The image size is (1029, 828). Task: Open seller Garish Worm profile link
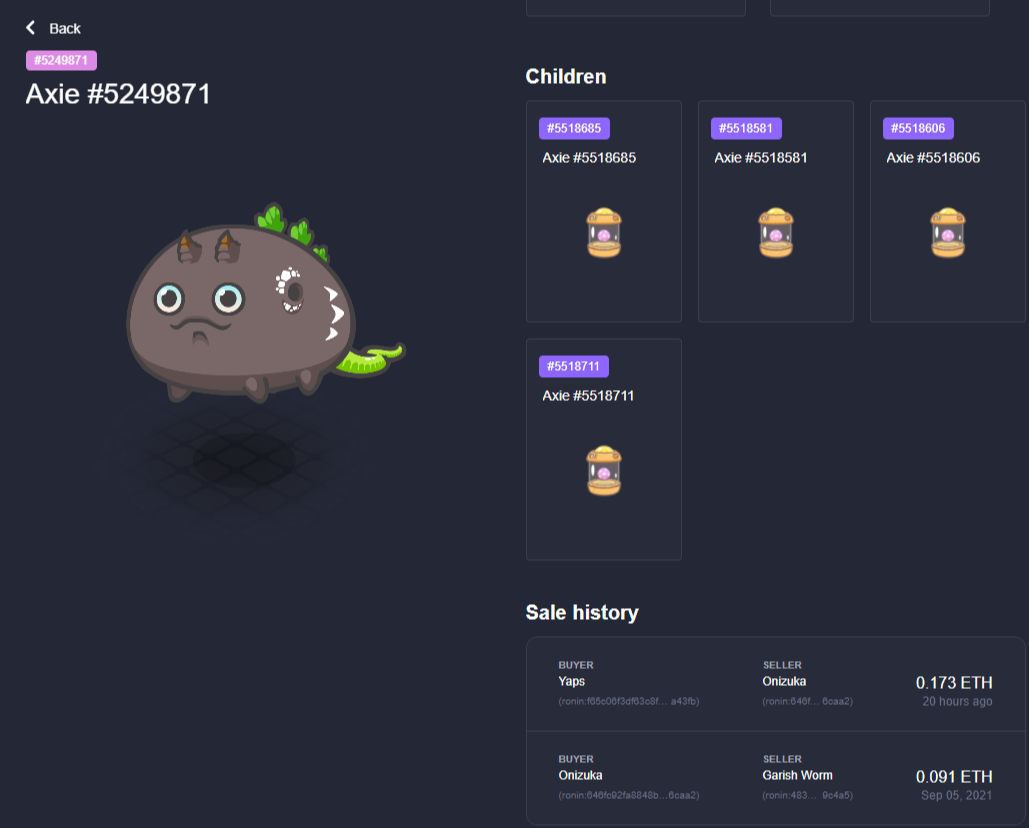[797, 775]
